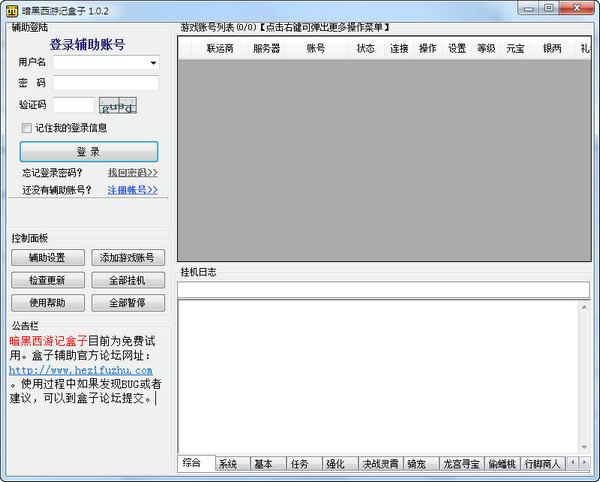Click the 找回密码 link
Image resolution: width=600 pixels, height=482 pixels.
click(132, 173)
